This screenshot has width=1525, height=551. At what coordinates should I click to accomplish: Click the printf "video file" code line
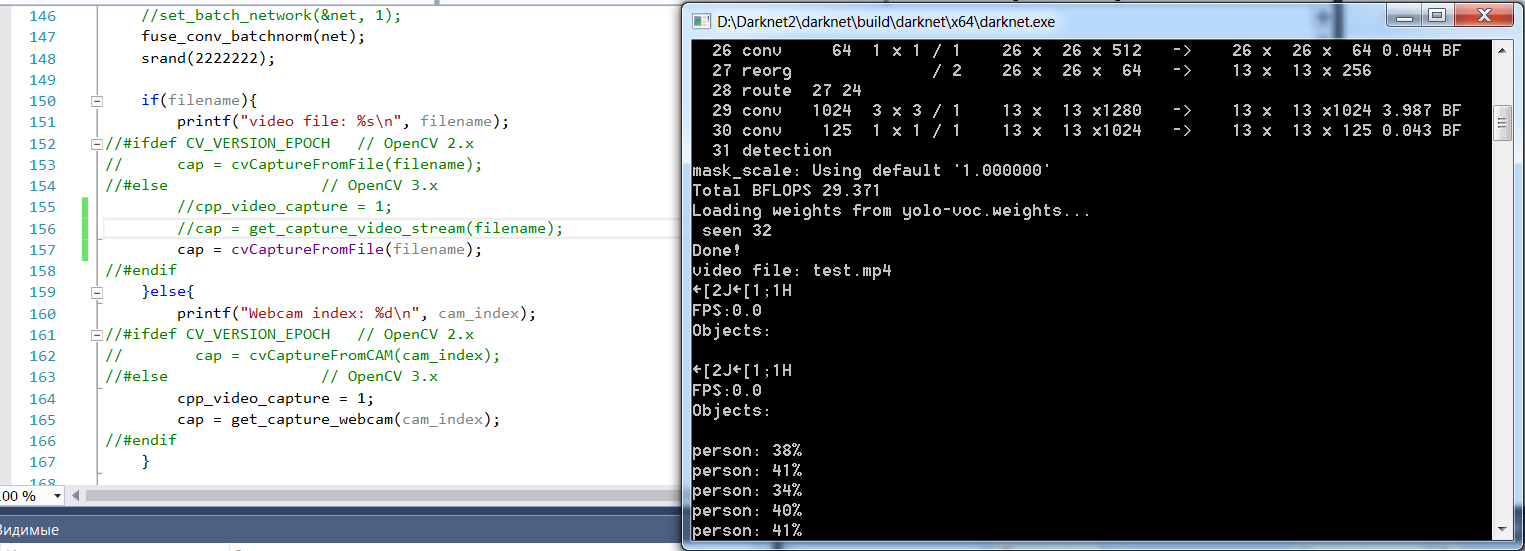(344, 122)
